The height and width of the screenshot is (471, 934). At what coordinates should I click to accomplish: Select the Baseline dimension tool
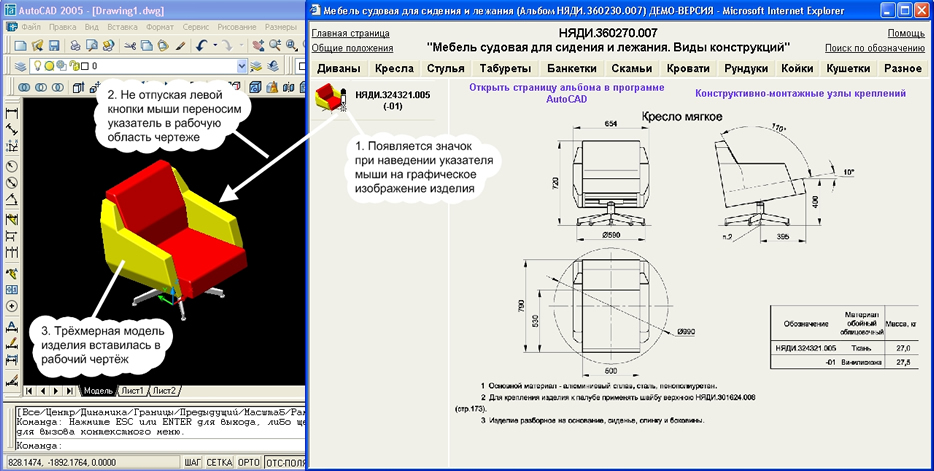(11, 236)
